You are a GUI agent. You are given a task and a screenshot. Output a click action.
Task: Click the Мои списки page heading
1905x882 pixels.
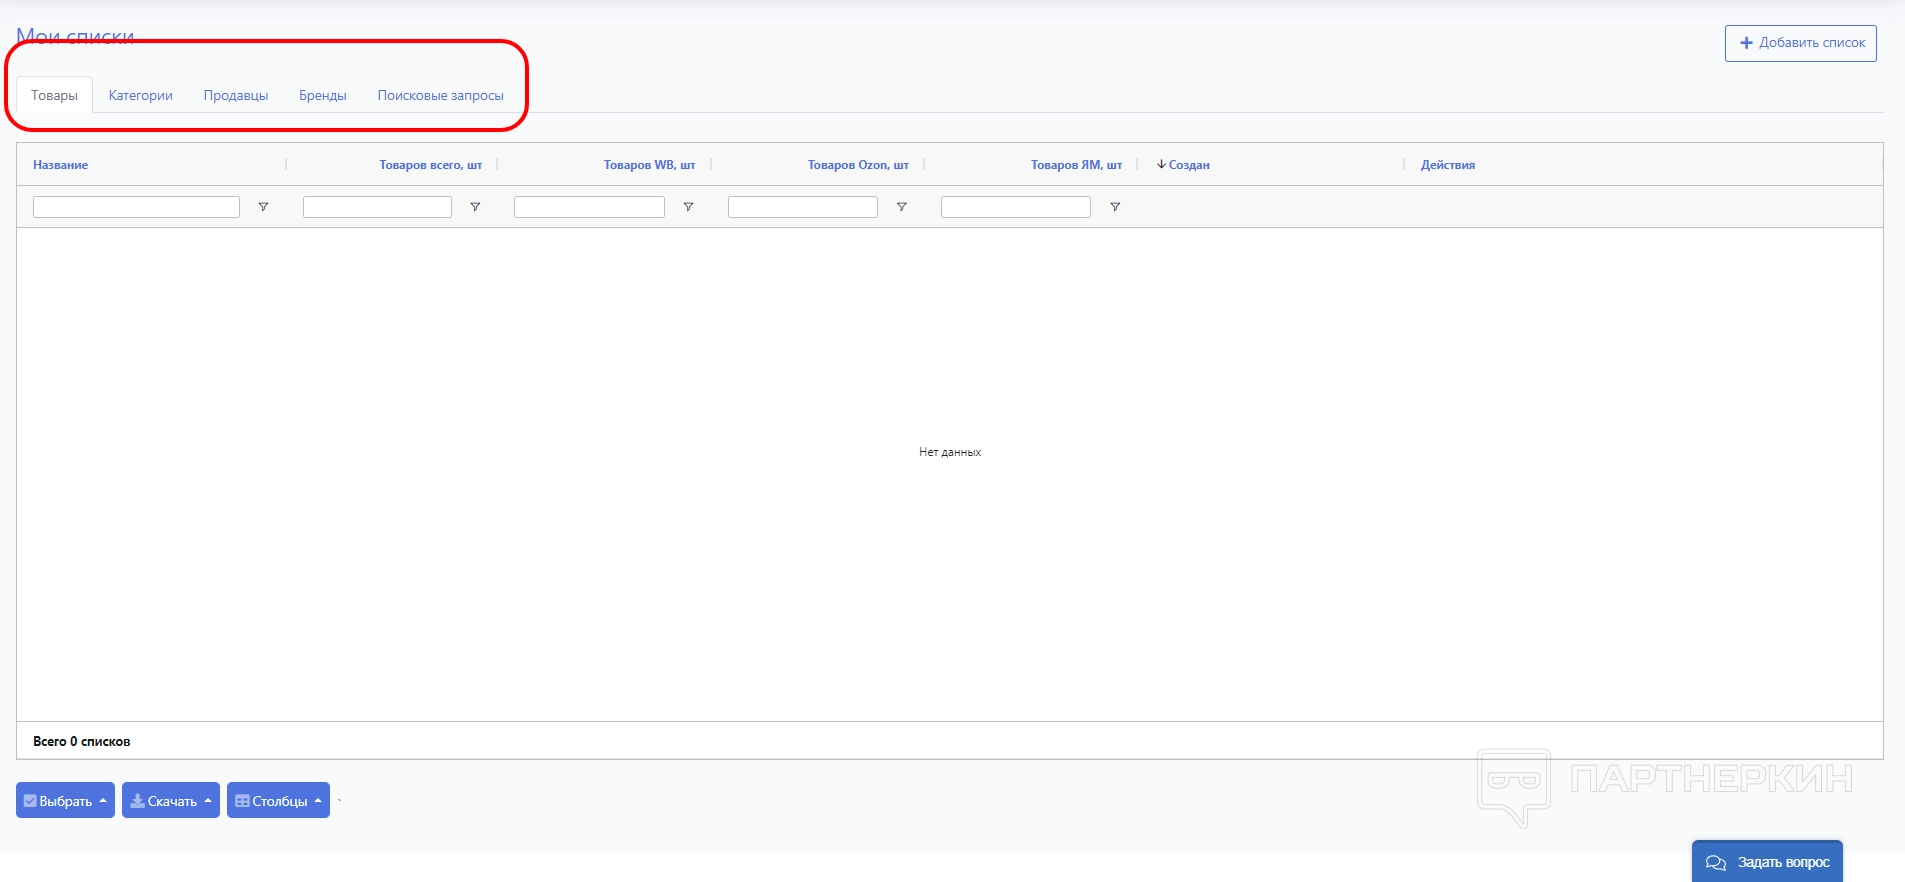[x=75, y=37]
